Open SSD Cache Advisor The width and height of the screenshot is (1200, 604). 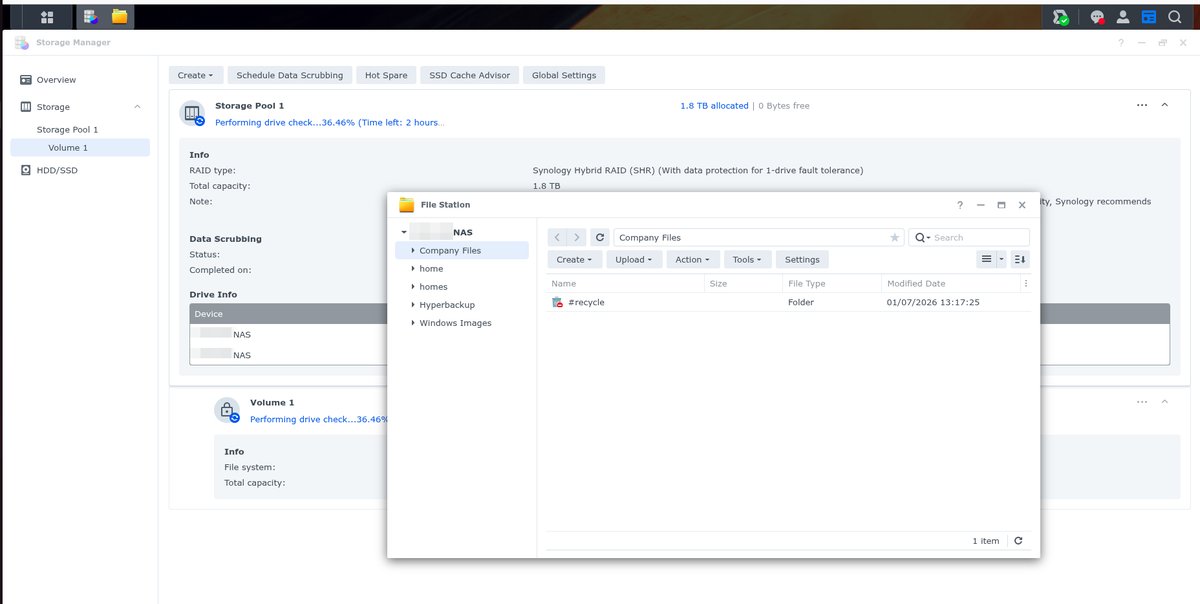click(469, 75)
